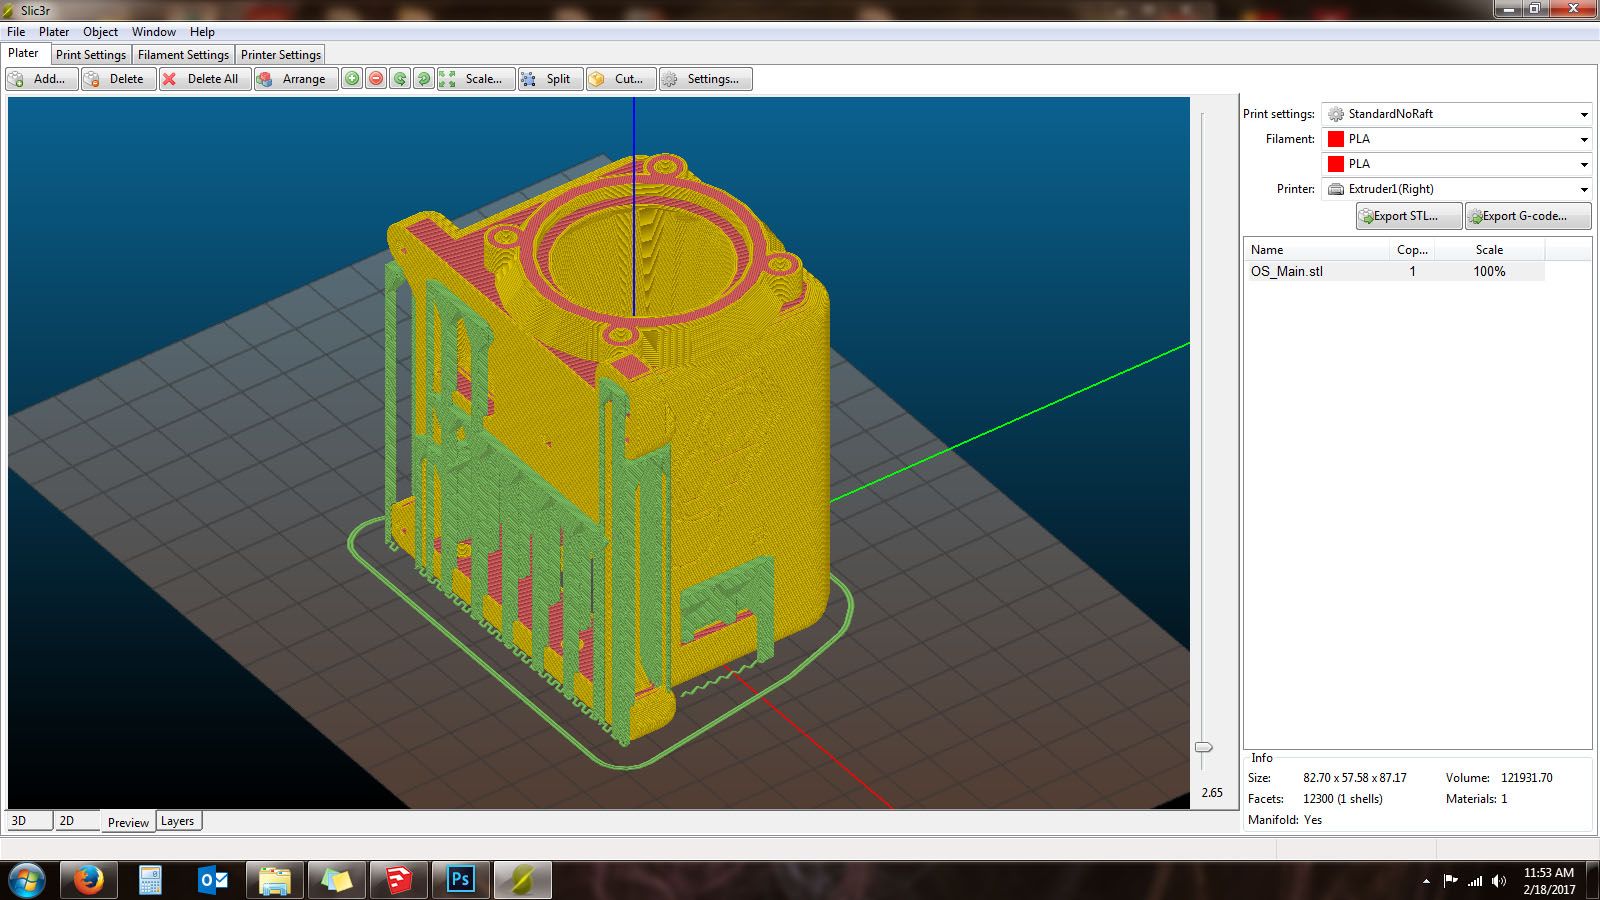Open the File menu
The image size is (1600, 900).
click(x=16, y=31)
